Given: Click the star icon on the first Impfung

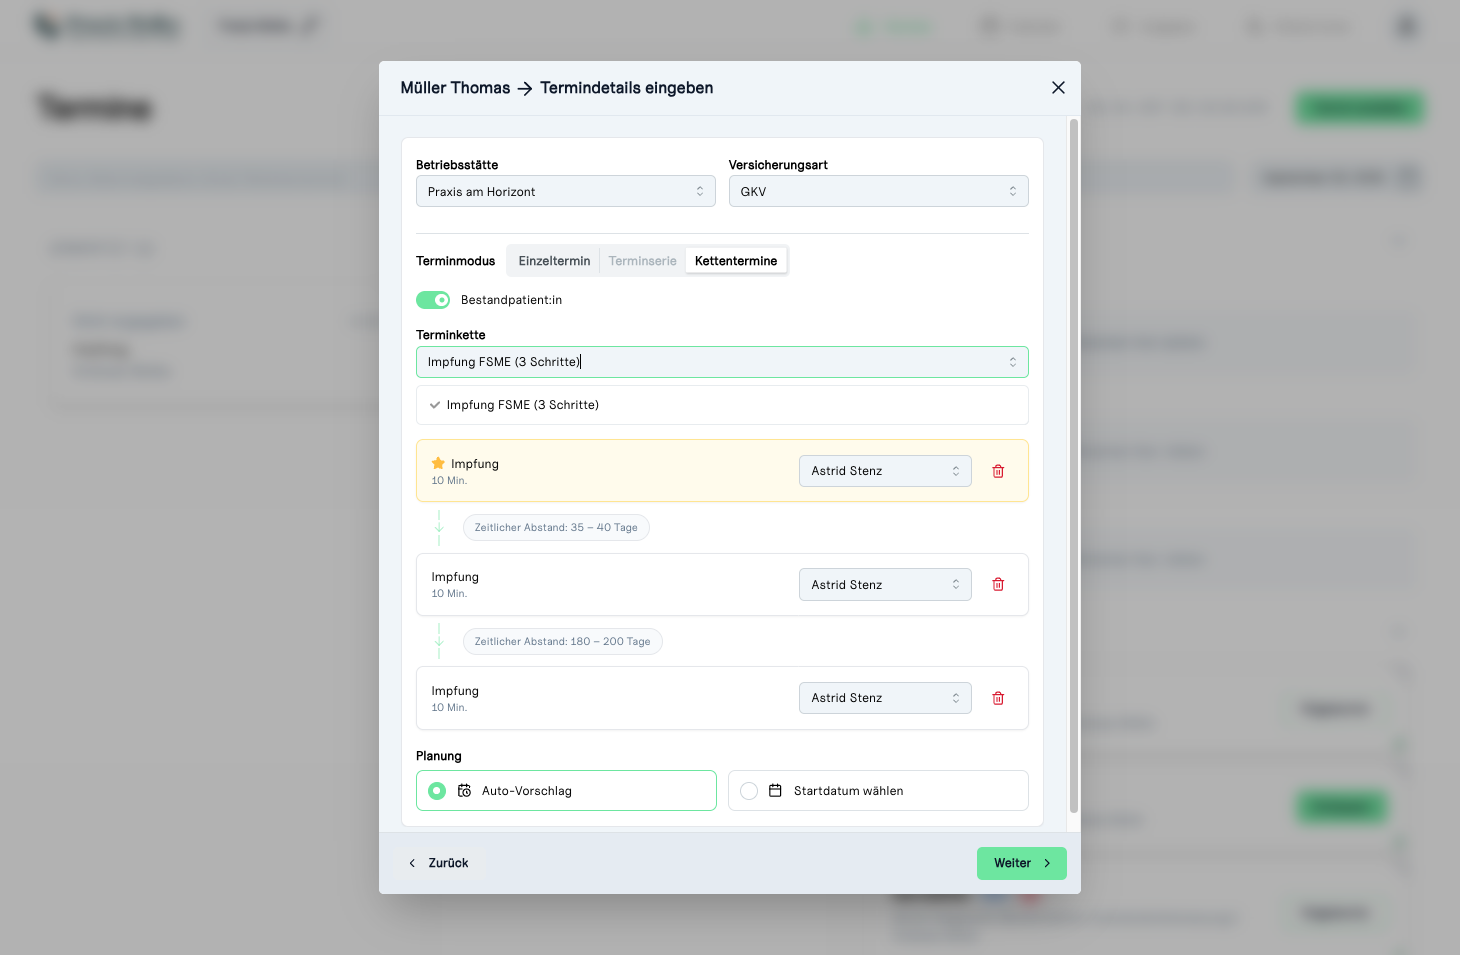Looking at the screenshot, I should (438, 463).
